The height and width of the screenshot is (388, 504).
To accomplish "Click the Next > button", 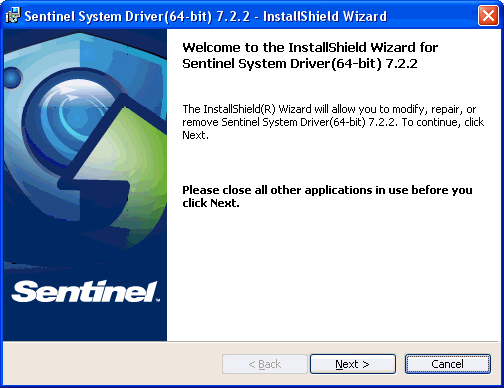I will click(353, 364).
